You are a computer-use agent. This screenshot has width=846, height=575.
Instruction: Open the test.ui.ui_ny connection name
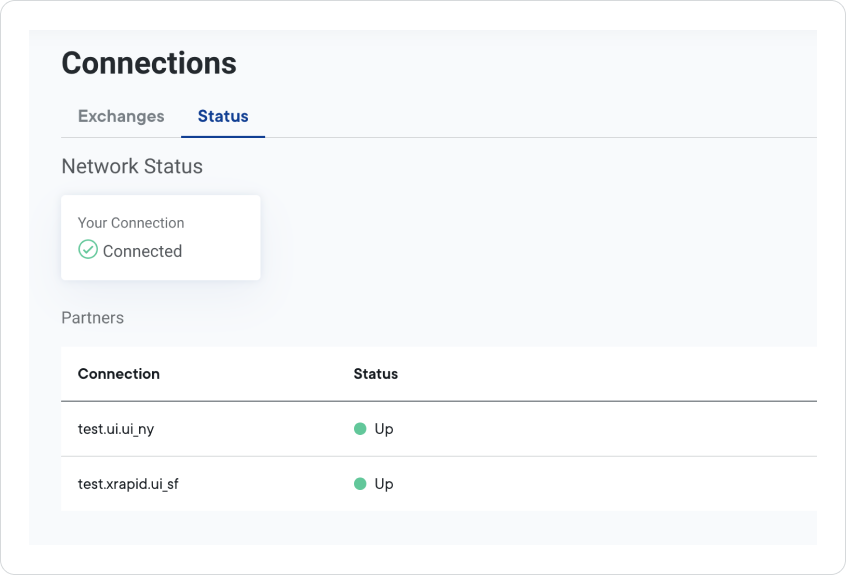116,429
